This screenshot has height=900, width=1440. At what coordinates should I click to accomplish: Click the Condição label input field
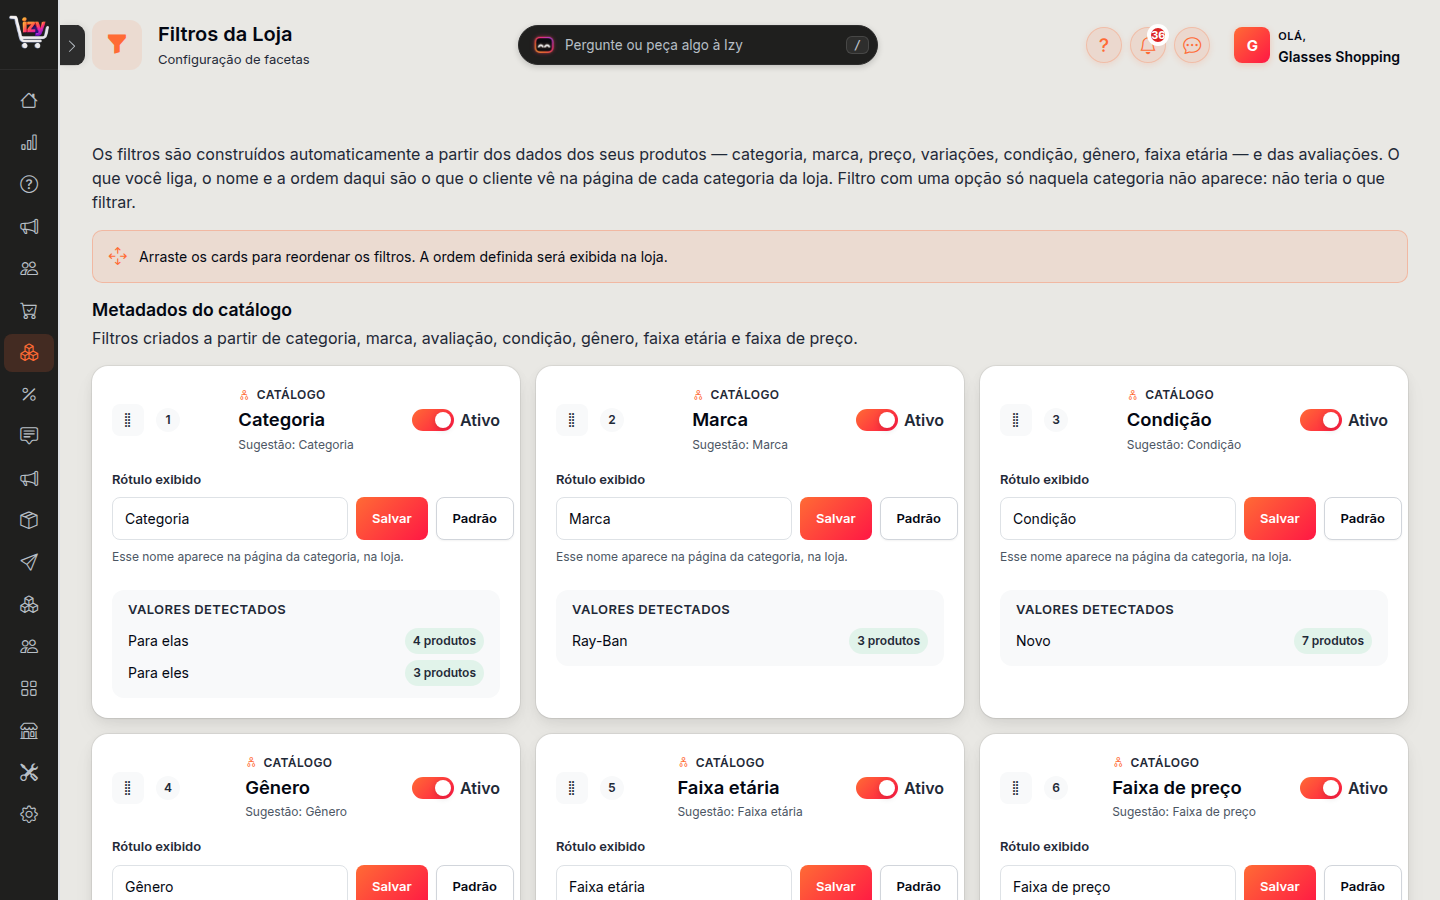click(1118, 519)
